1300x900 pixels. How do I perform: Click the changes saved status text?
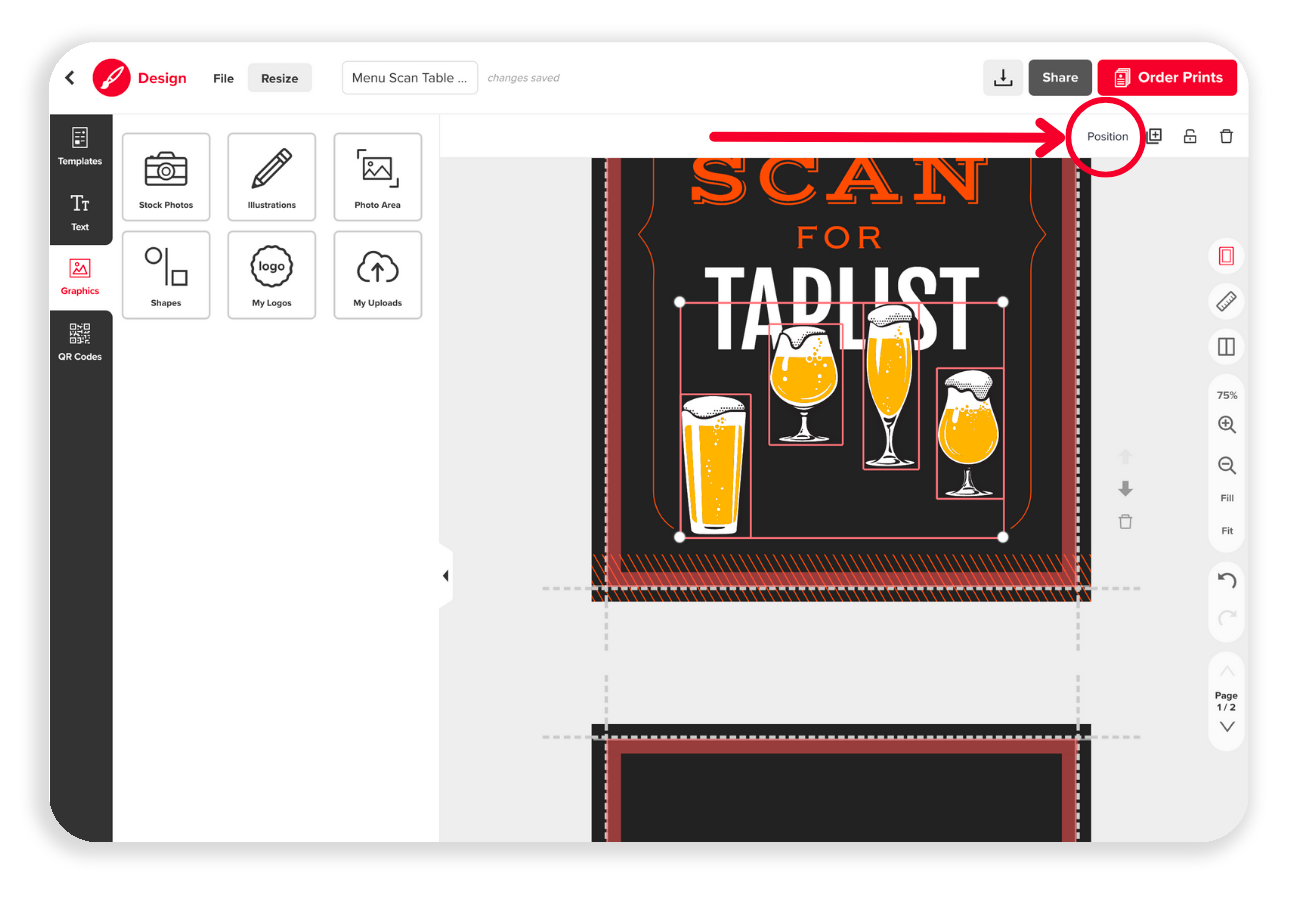point(523,78)
